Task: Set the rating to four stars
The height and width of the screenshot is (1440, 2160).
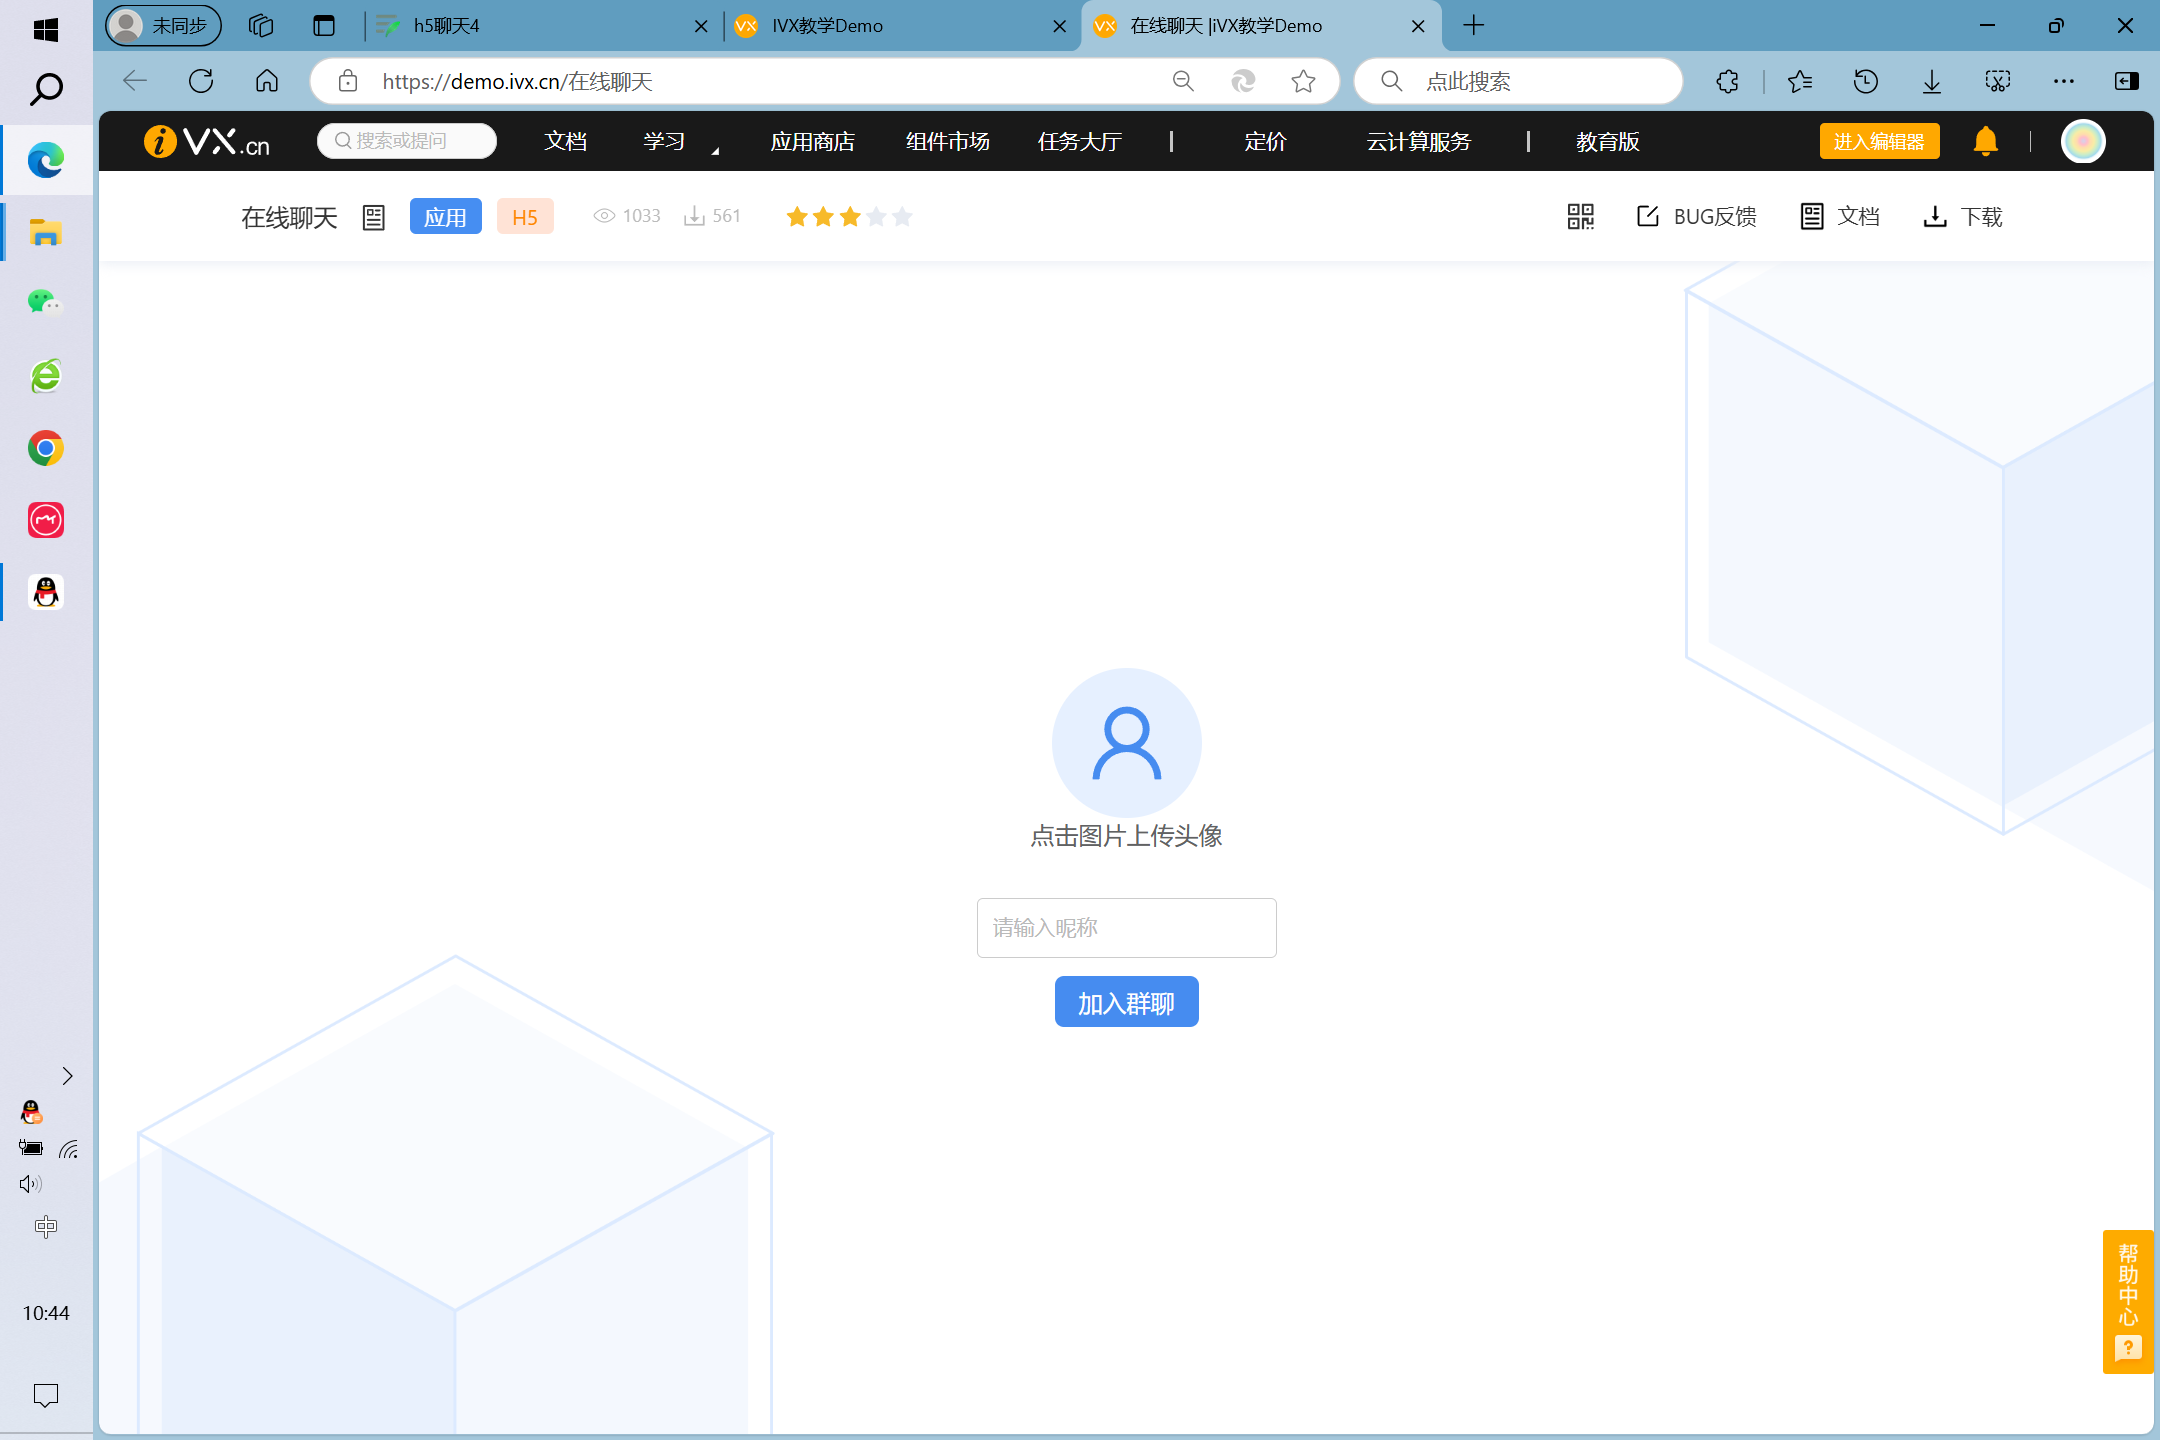Action: coord(876,216)
